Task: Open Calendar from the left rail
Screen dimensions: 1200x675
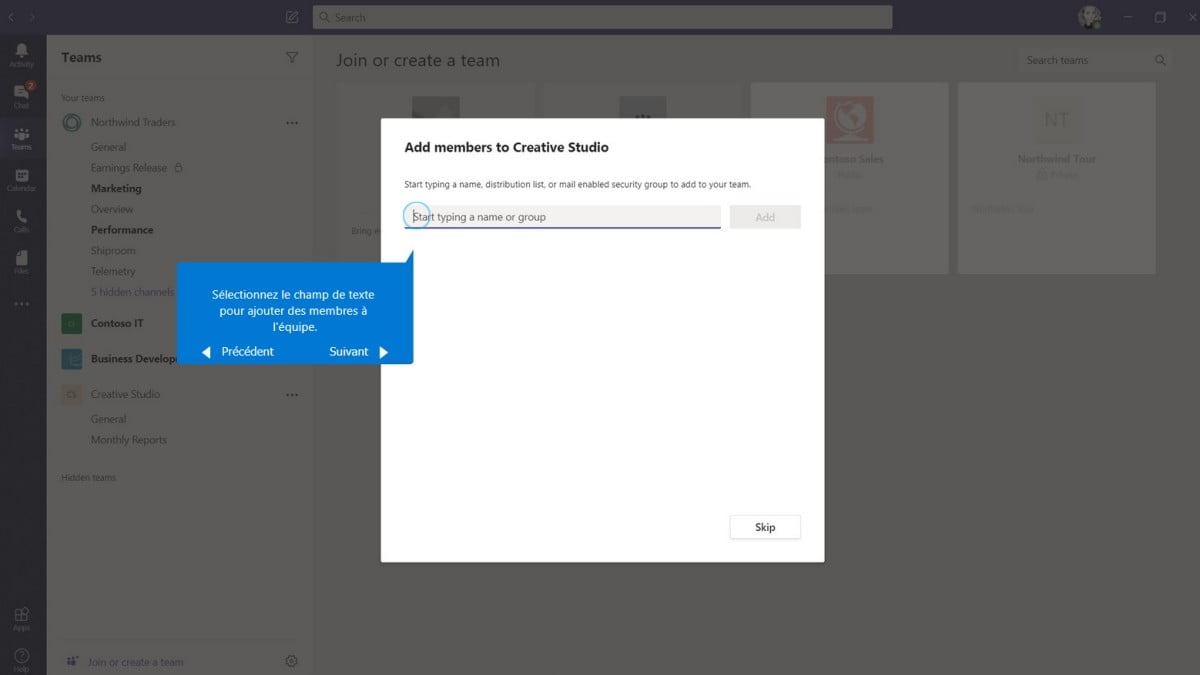Action: click(22, 180)
